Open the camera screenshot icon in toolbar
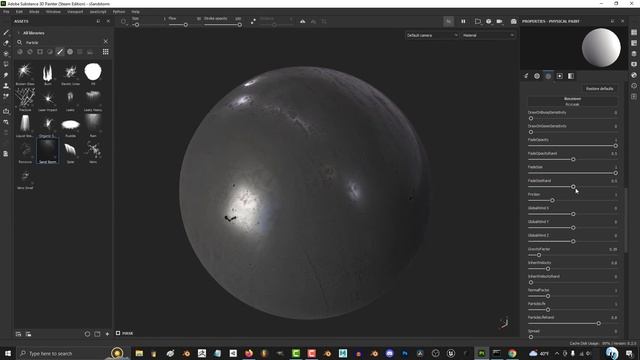Viewport: 640px width, 360px height. (x=513, y=21)
